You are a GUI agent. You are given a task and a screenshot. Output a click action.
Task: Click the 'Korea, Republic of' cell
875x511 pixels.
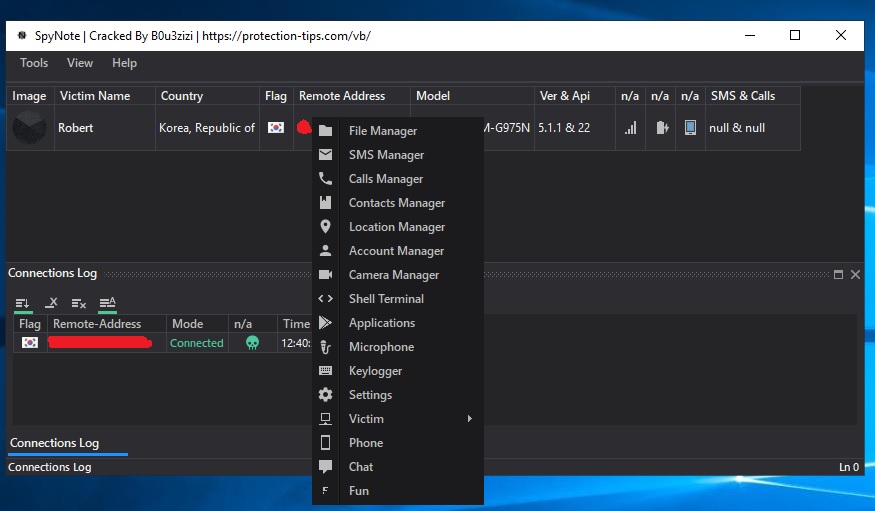(207, 128)
